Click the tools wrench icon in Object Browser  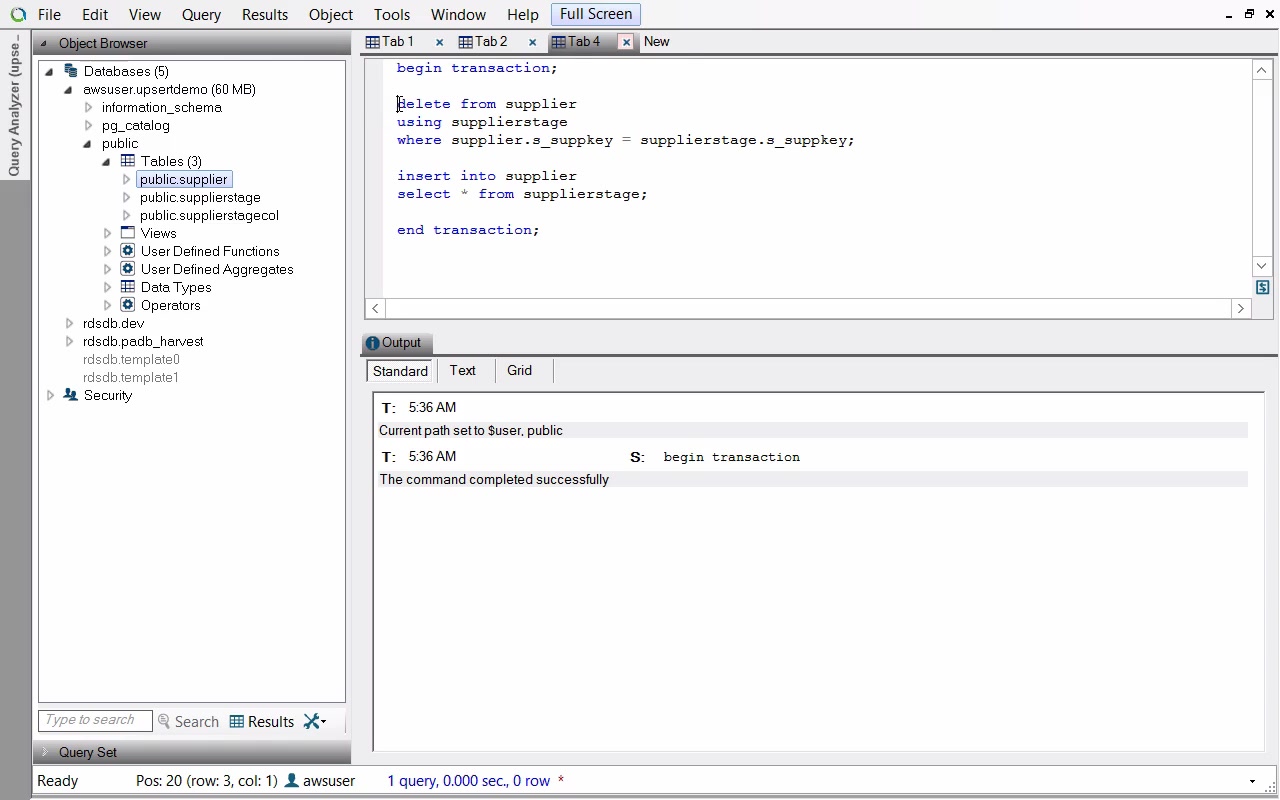[x=313, y=721]
